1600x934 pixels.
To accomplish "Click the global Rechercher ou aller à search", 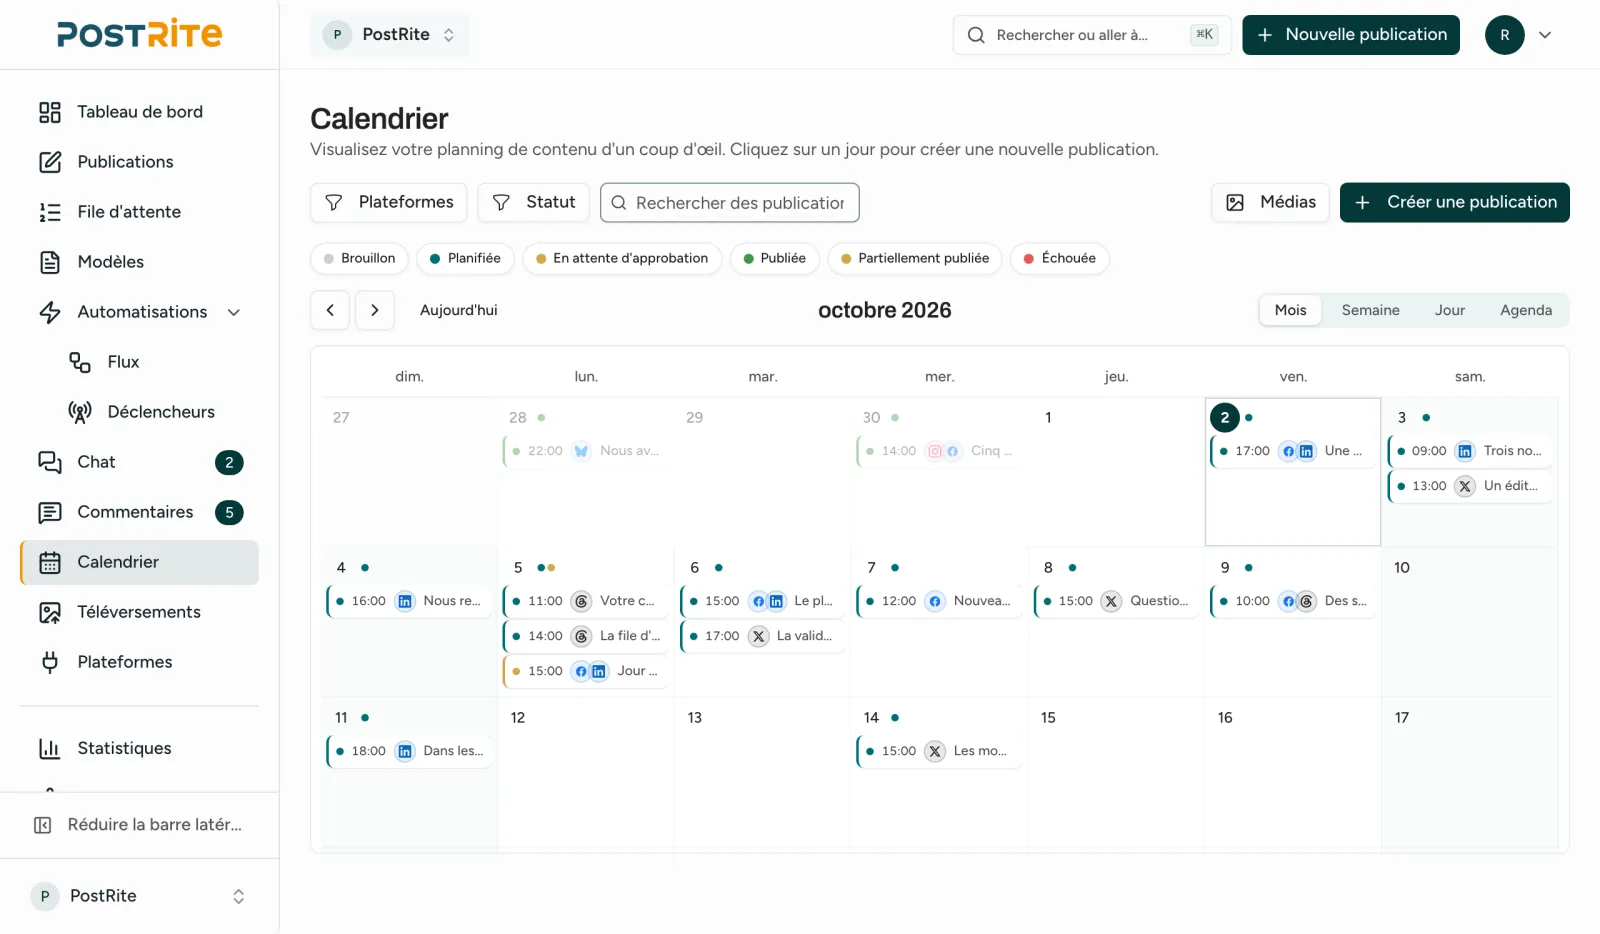I will point(1092,35).
